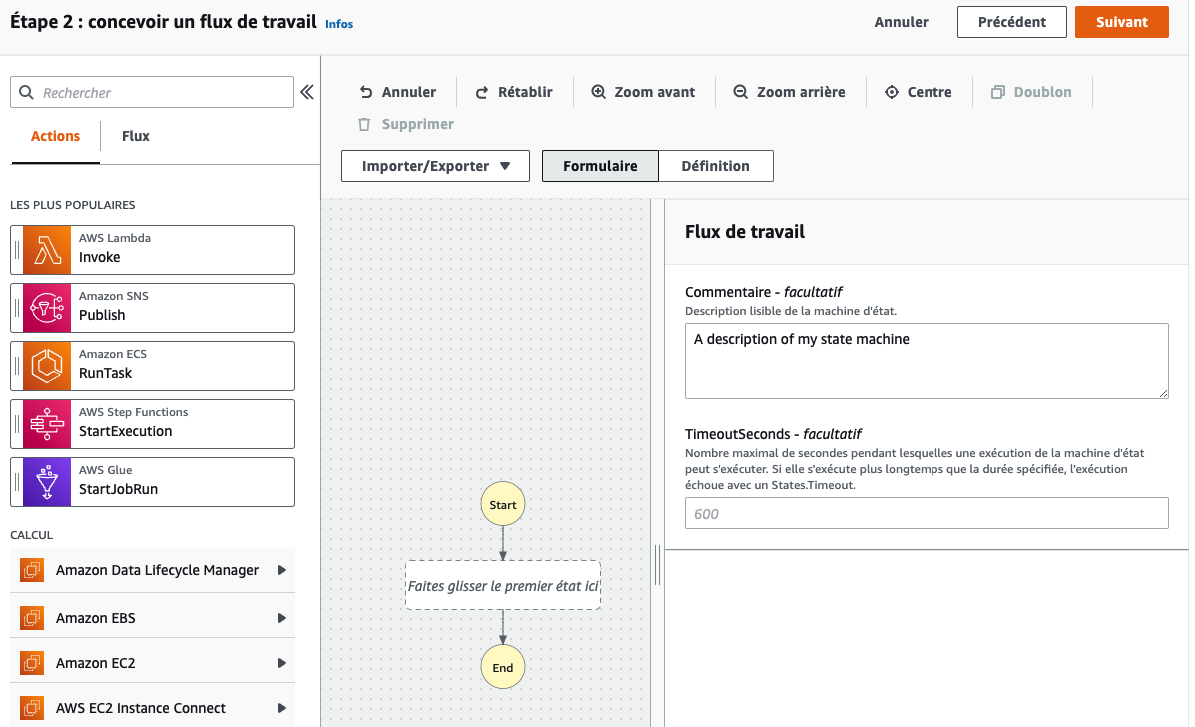
Task: Select the Amazon ECS RunTask action
Action: (x=152, y=366)
